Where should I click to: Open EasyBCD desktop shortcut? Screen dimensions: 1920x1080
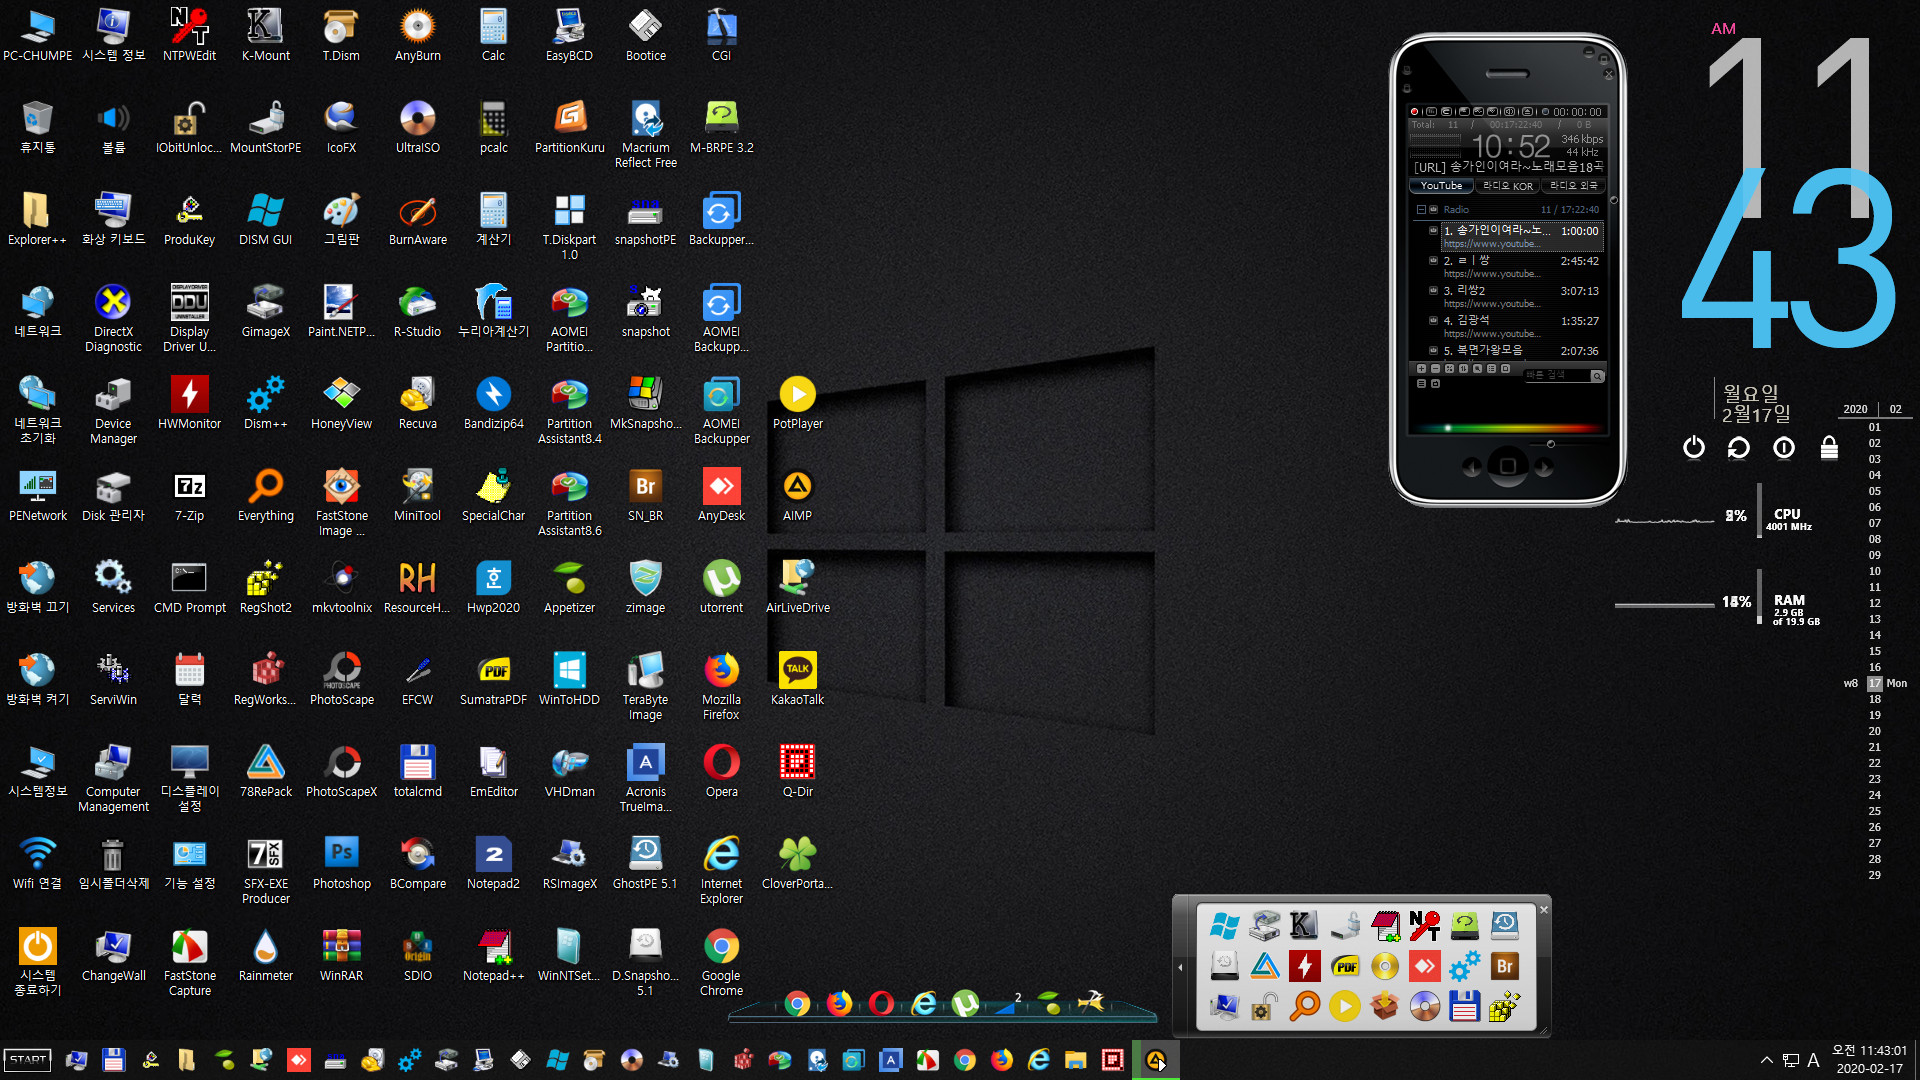569,36
